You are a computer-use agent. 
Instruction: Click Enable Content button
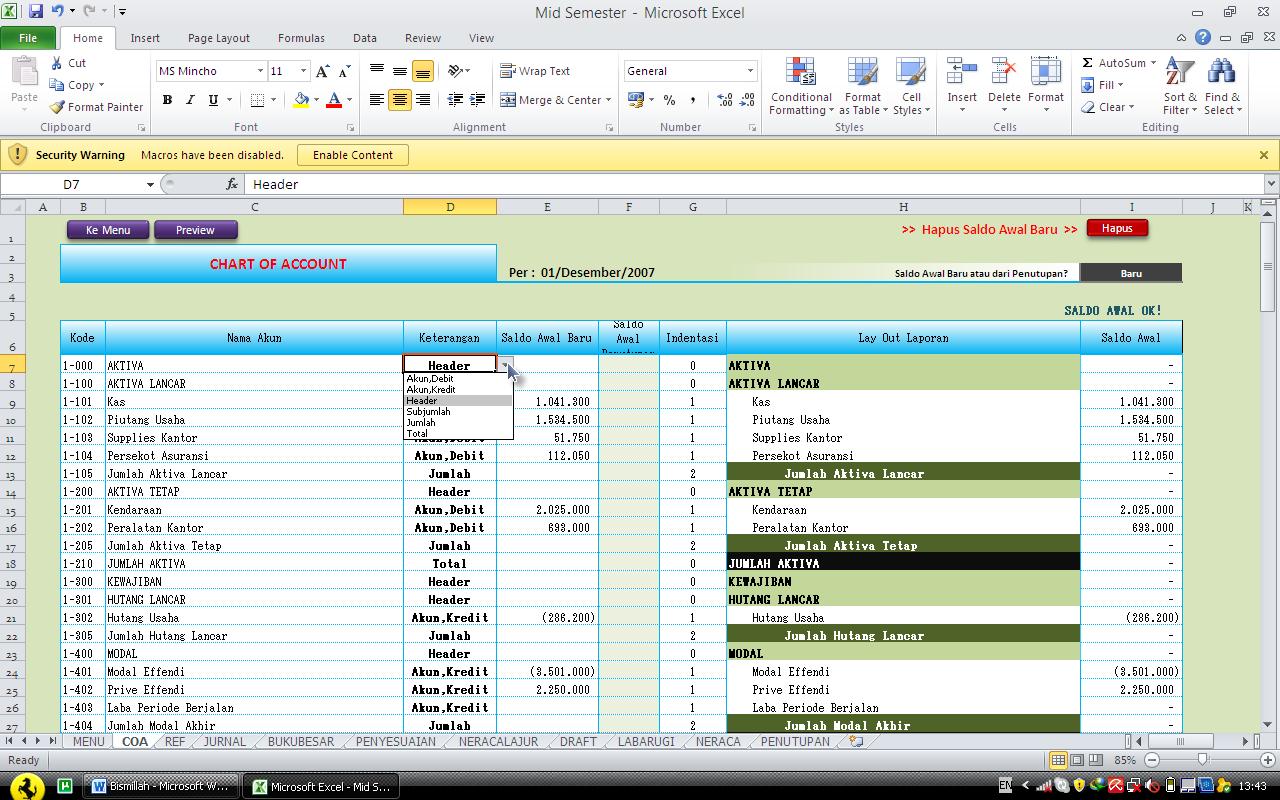[x=353, y=155]
